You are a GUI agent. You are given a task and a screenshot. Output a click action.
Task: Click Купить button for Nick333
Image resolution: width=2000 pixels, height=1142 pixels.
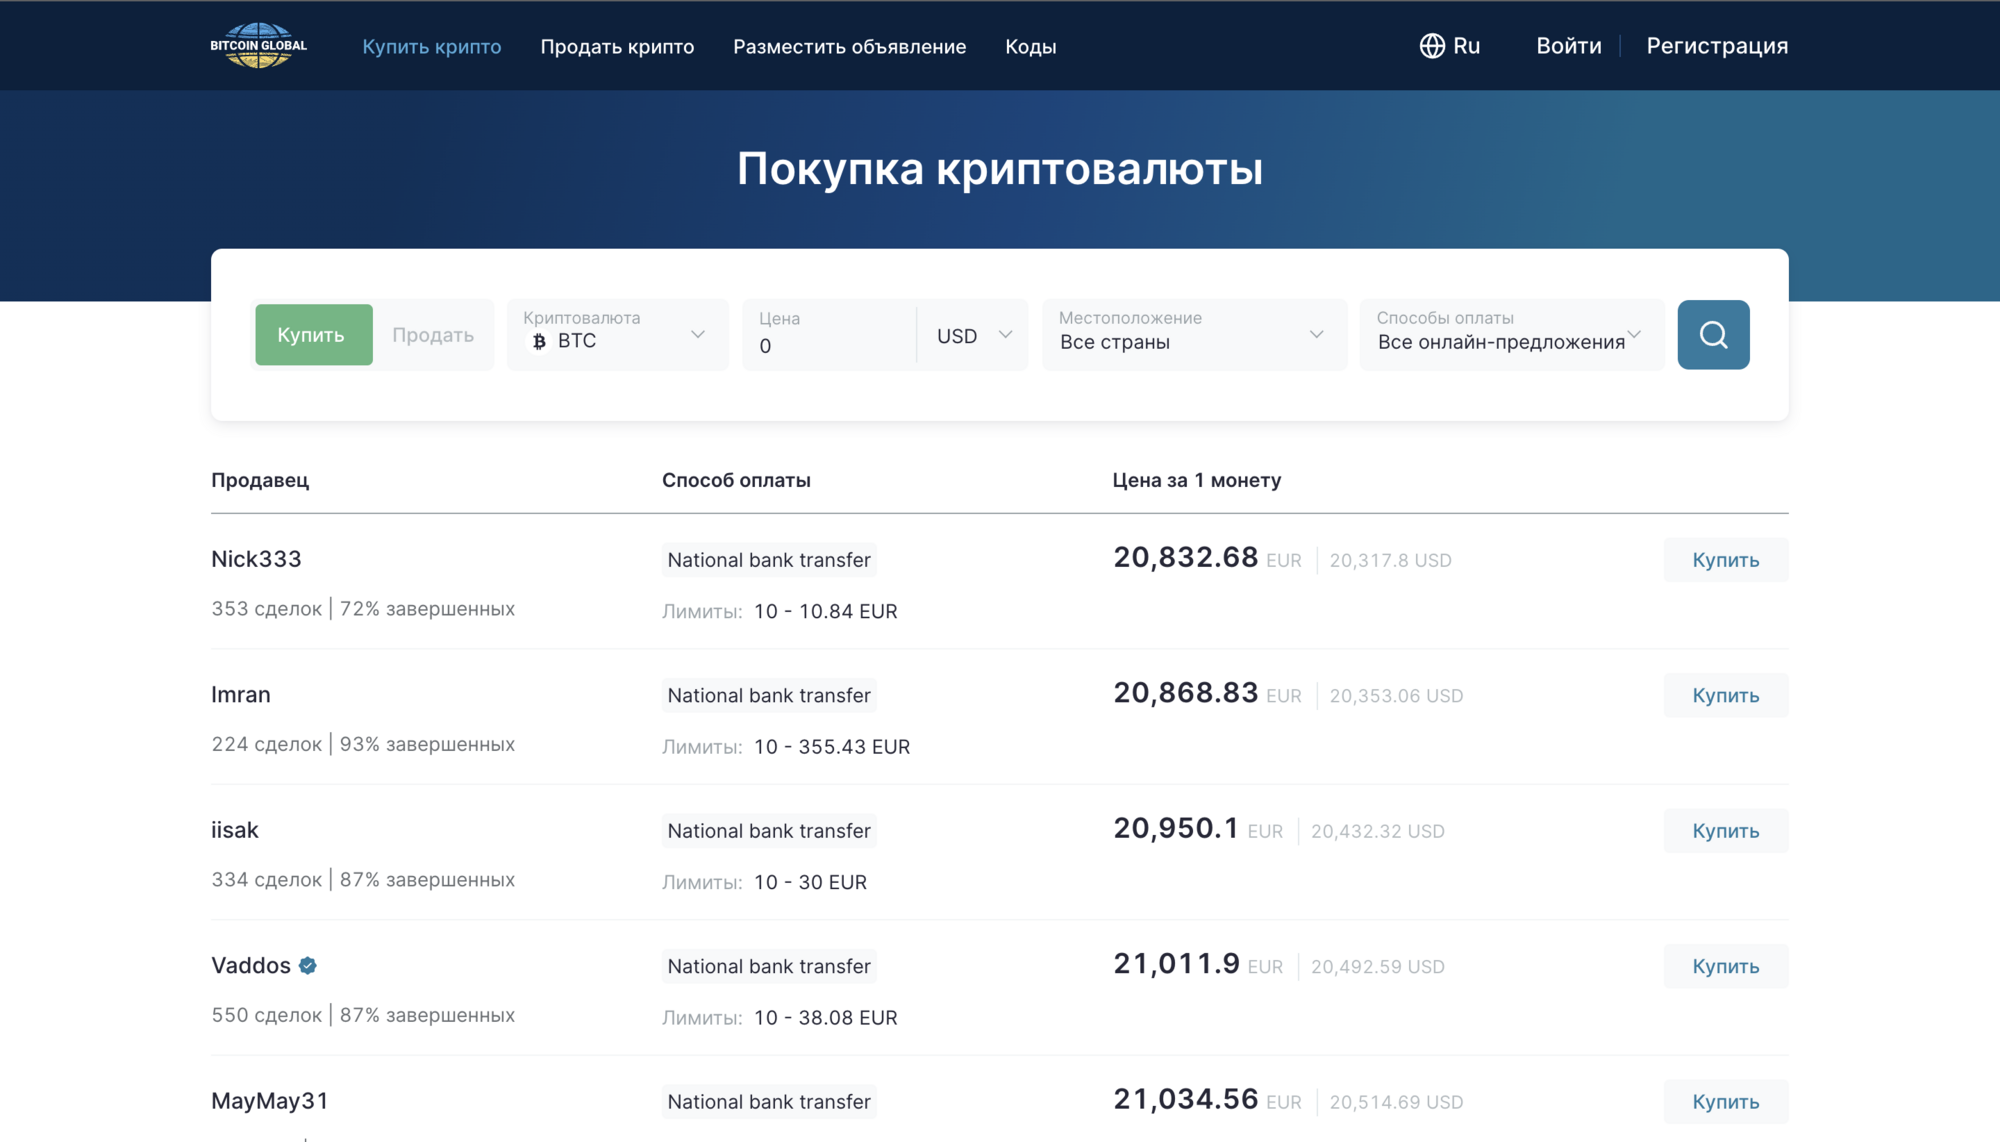click(x=1724, y=559)
